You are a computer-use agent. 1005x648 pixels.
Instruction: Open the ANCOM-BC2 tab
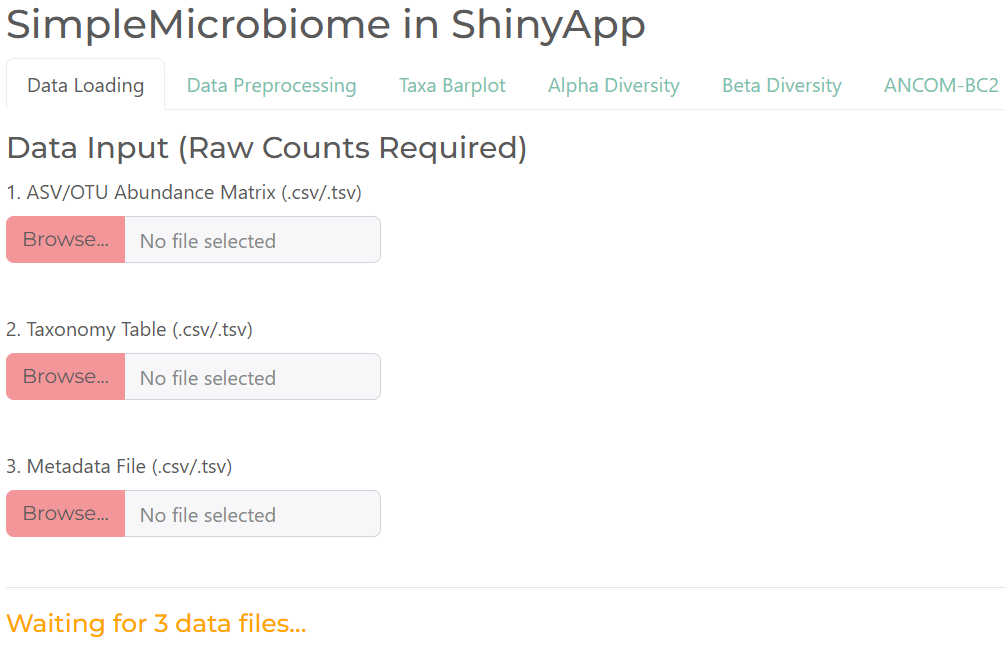[940, 85]
